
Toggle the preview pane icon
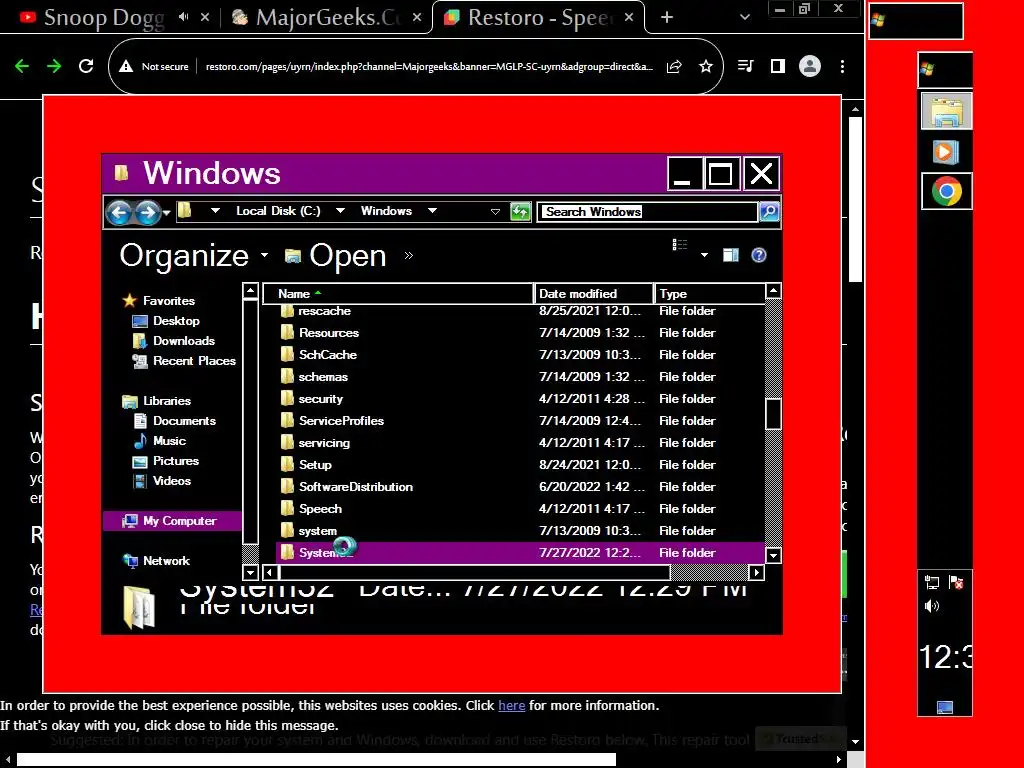(x=731, y=255)
